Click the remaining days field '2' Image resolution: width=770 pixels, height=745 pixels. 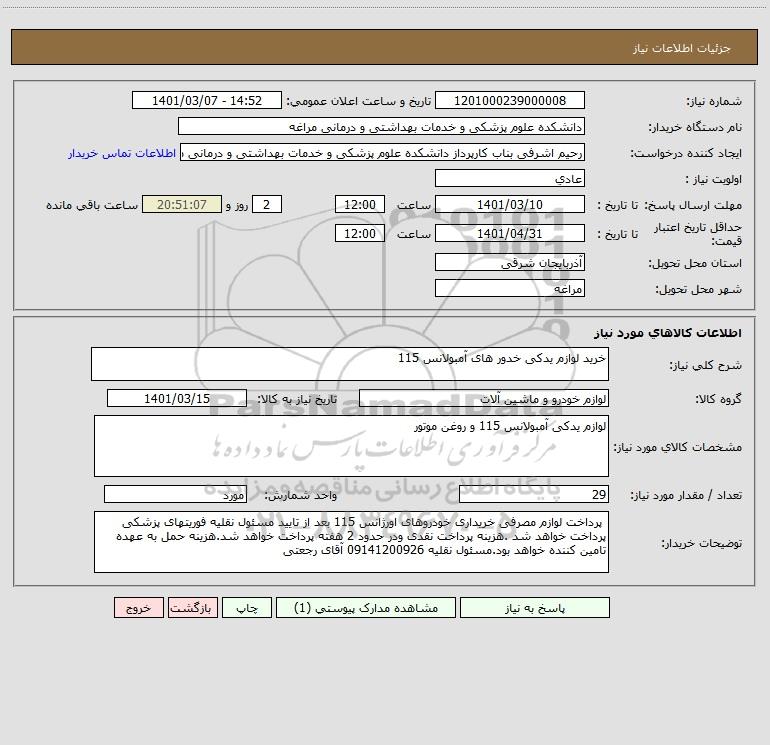pos(267,205)
